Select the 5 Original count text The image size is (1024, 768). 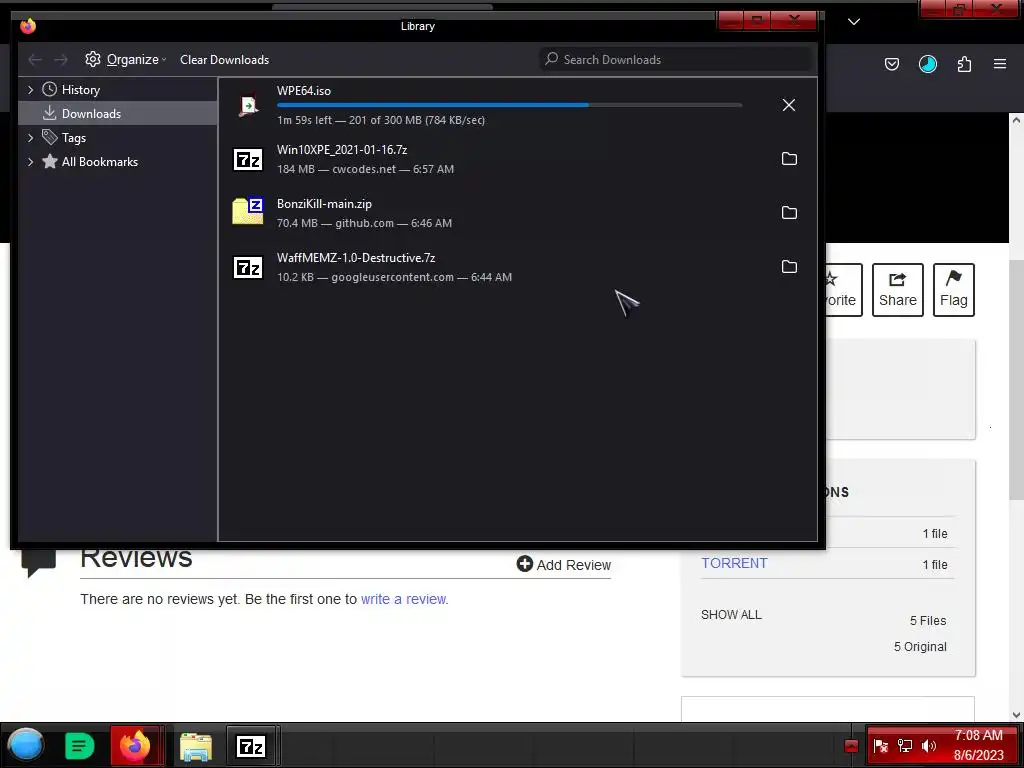pyautogui.click(x=920, y=647)
